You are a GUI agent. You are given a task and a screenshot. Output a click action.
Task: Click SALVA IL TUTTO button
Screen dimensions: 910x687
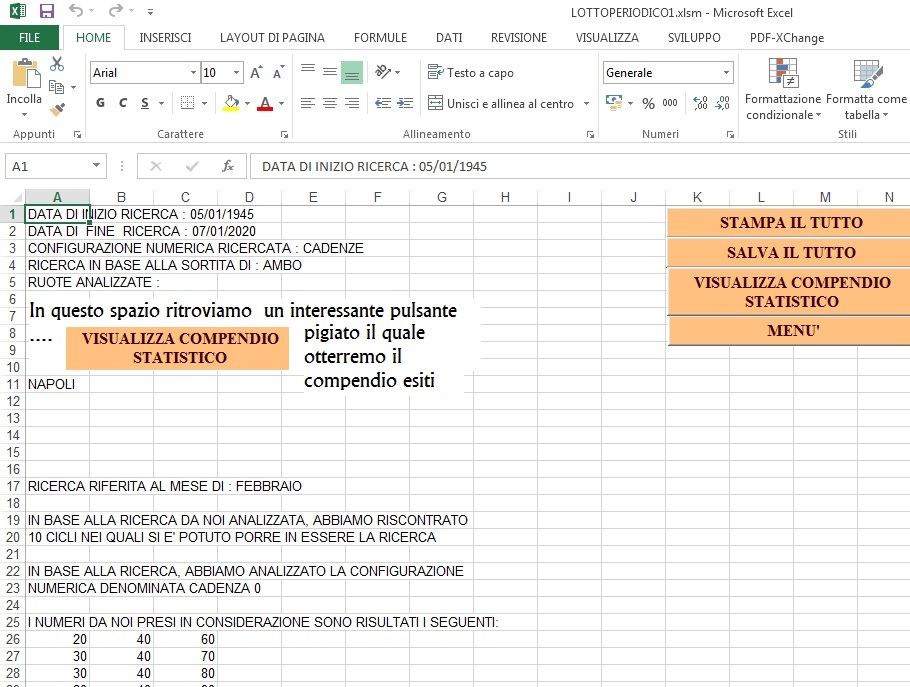point(790,252)
